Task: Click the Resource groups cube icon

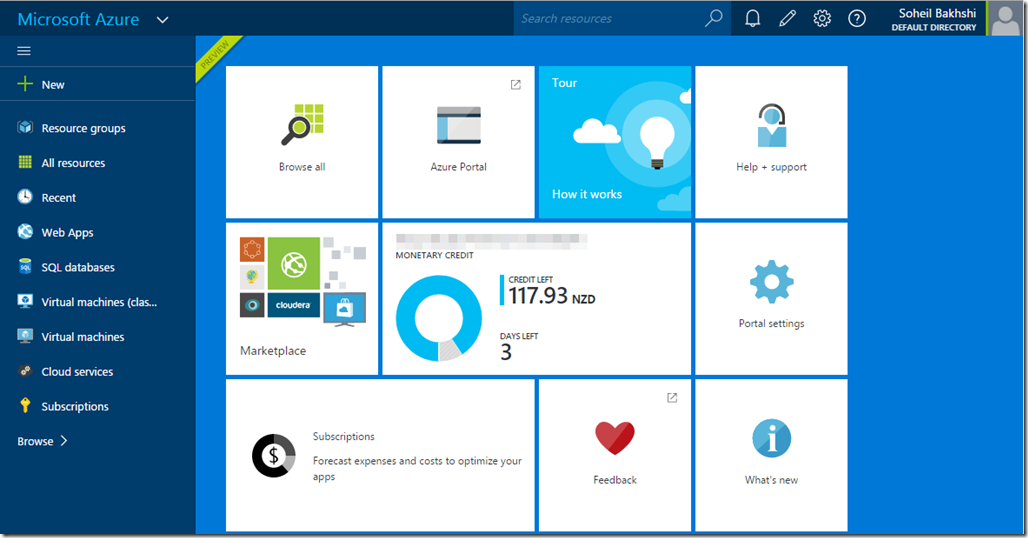Action: tap(25, 128)
